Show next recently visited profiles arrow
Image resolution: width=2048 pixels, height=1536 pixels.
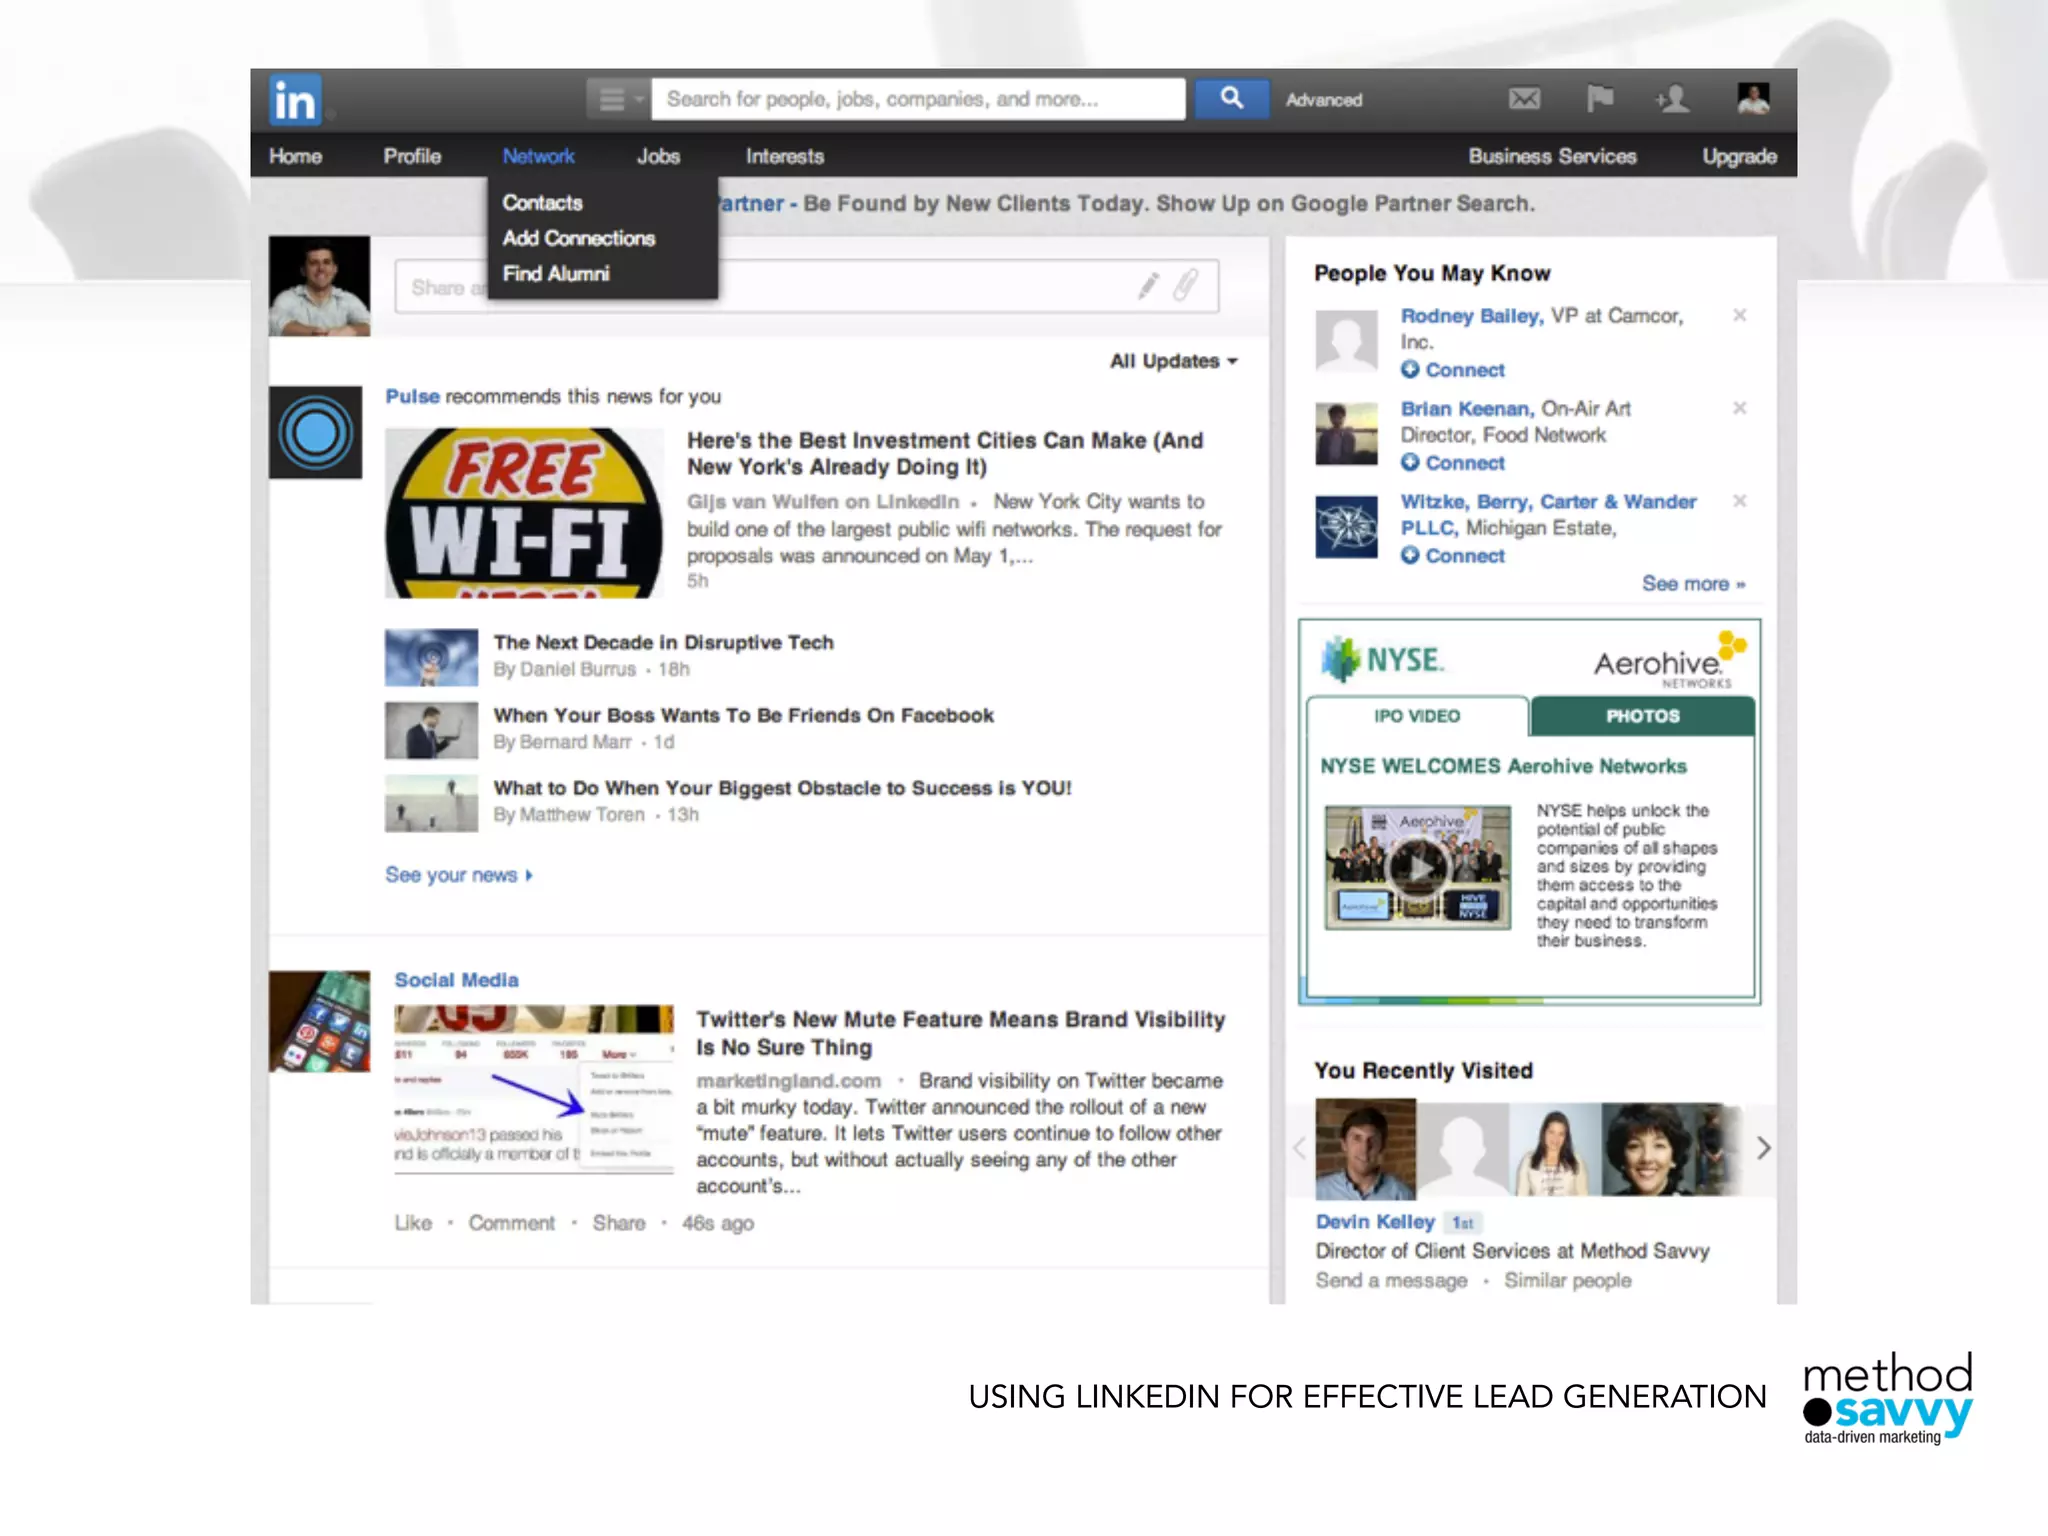1764,1148
